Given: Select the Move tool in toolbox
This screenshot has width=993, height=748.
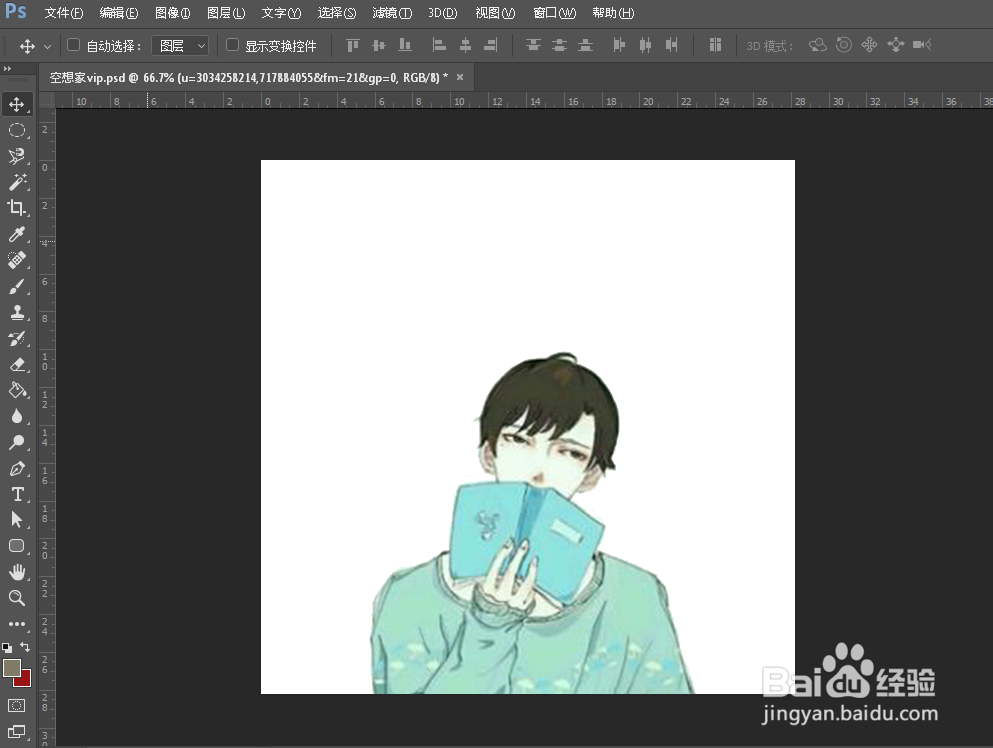Looking at the screenshot, I should click(x=17, y=104).
